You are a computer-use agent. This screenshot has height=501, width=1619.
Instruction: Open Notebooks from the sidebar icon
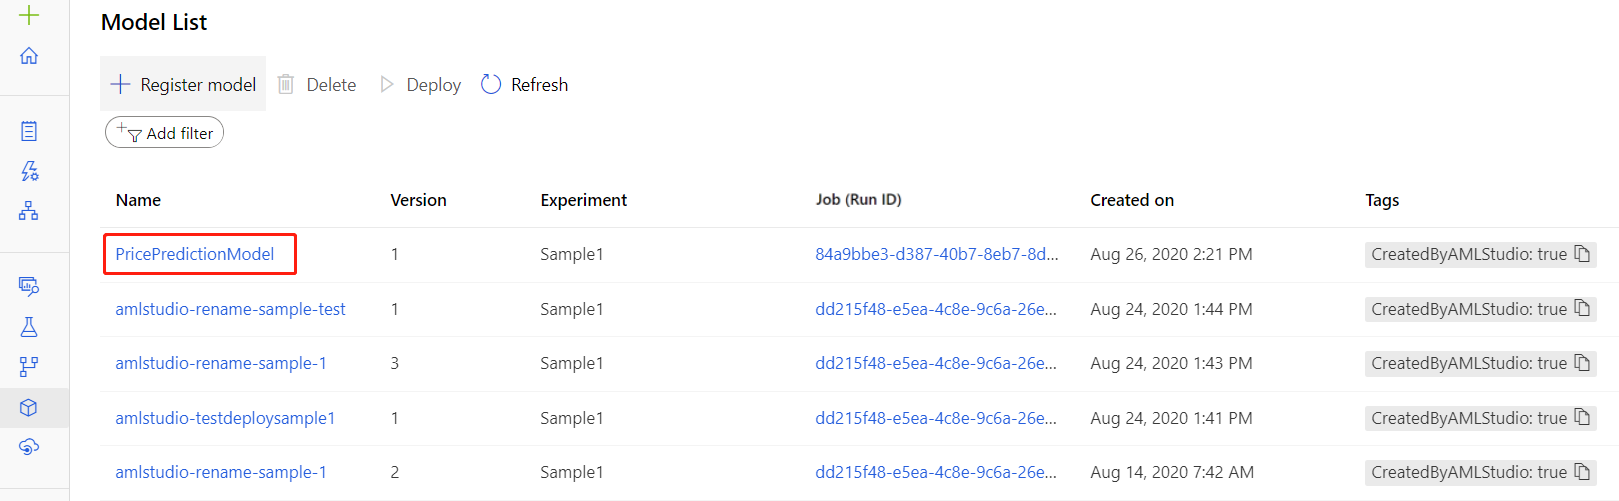[29, 131]
